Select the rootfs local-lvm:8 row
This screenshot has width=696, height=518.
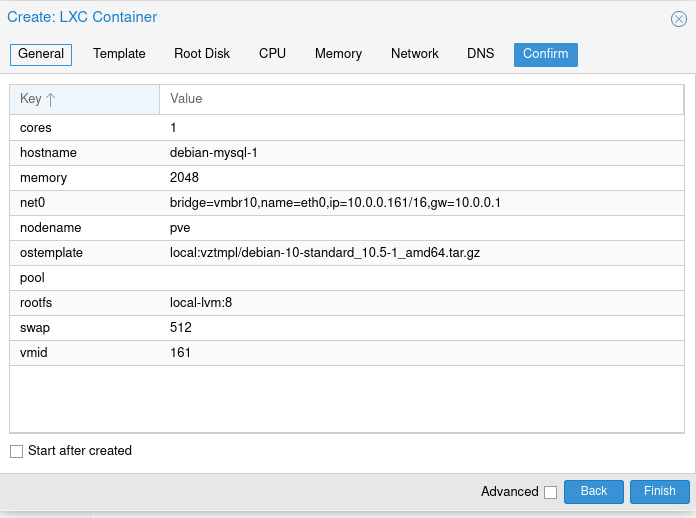pyautogui.click(x=347, y=303)
